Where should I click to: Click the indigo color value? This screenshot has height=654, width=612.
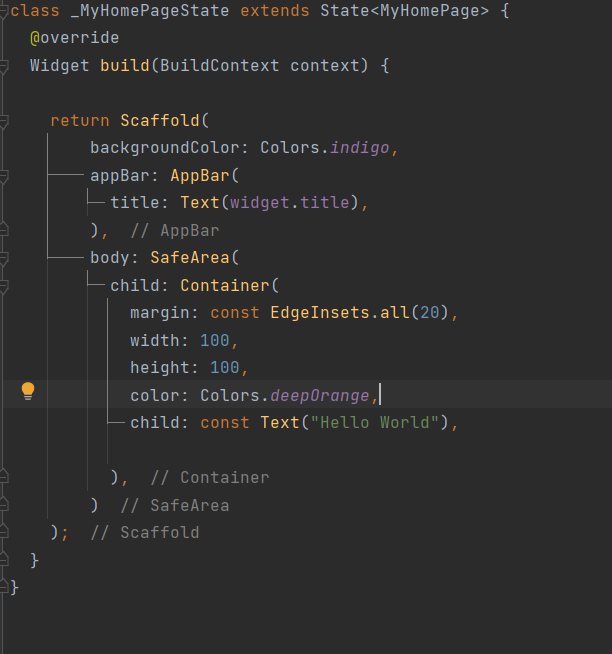(x=360, y=148)
